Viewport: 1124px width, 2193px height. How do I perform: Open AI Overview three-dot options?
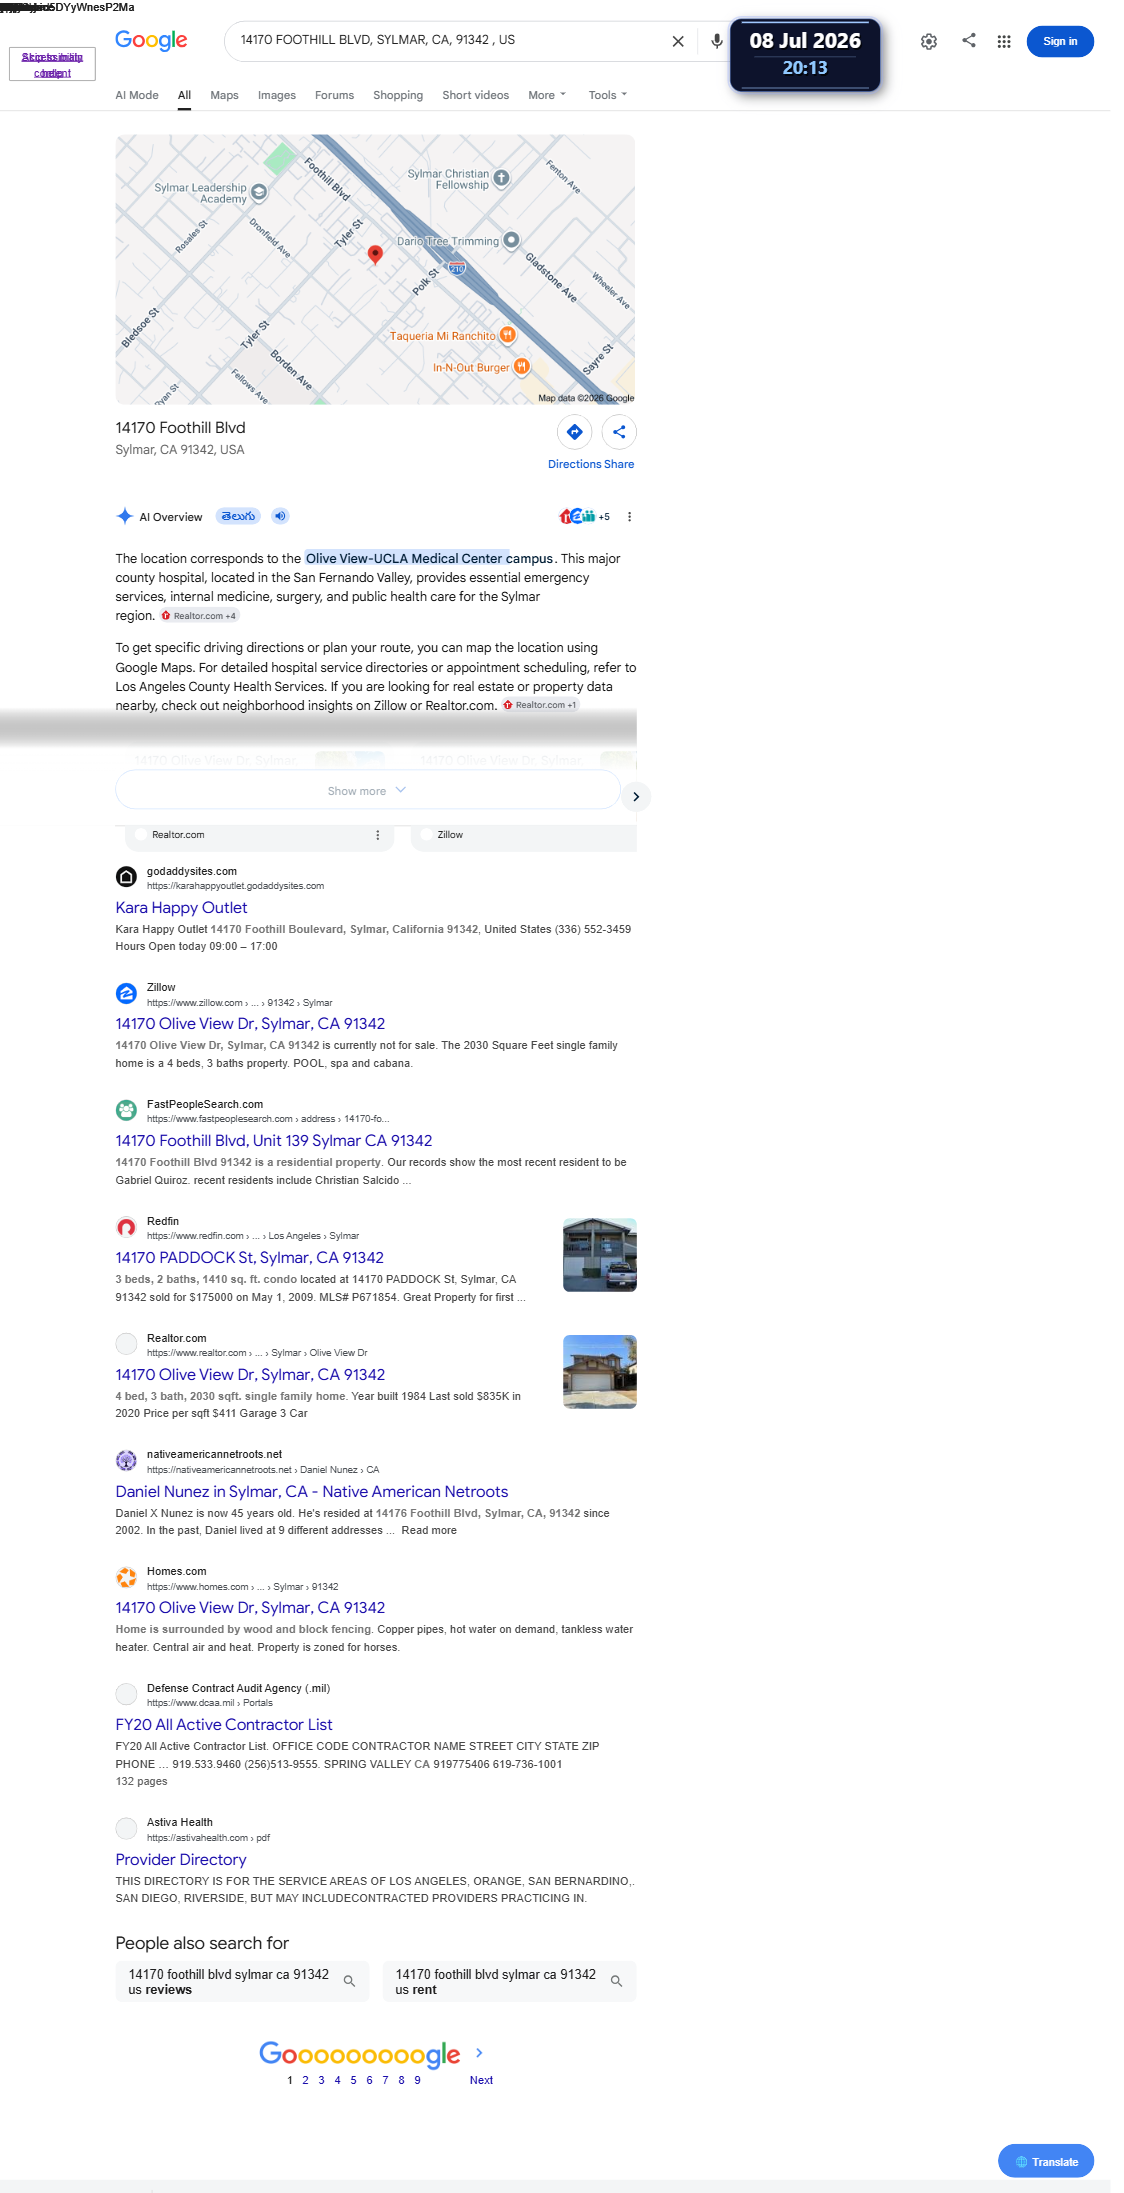629,517
